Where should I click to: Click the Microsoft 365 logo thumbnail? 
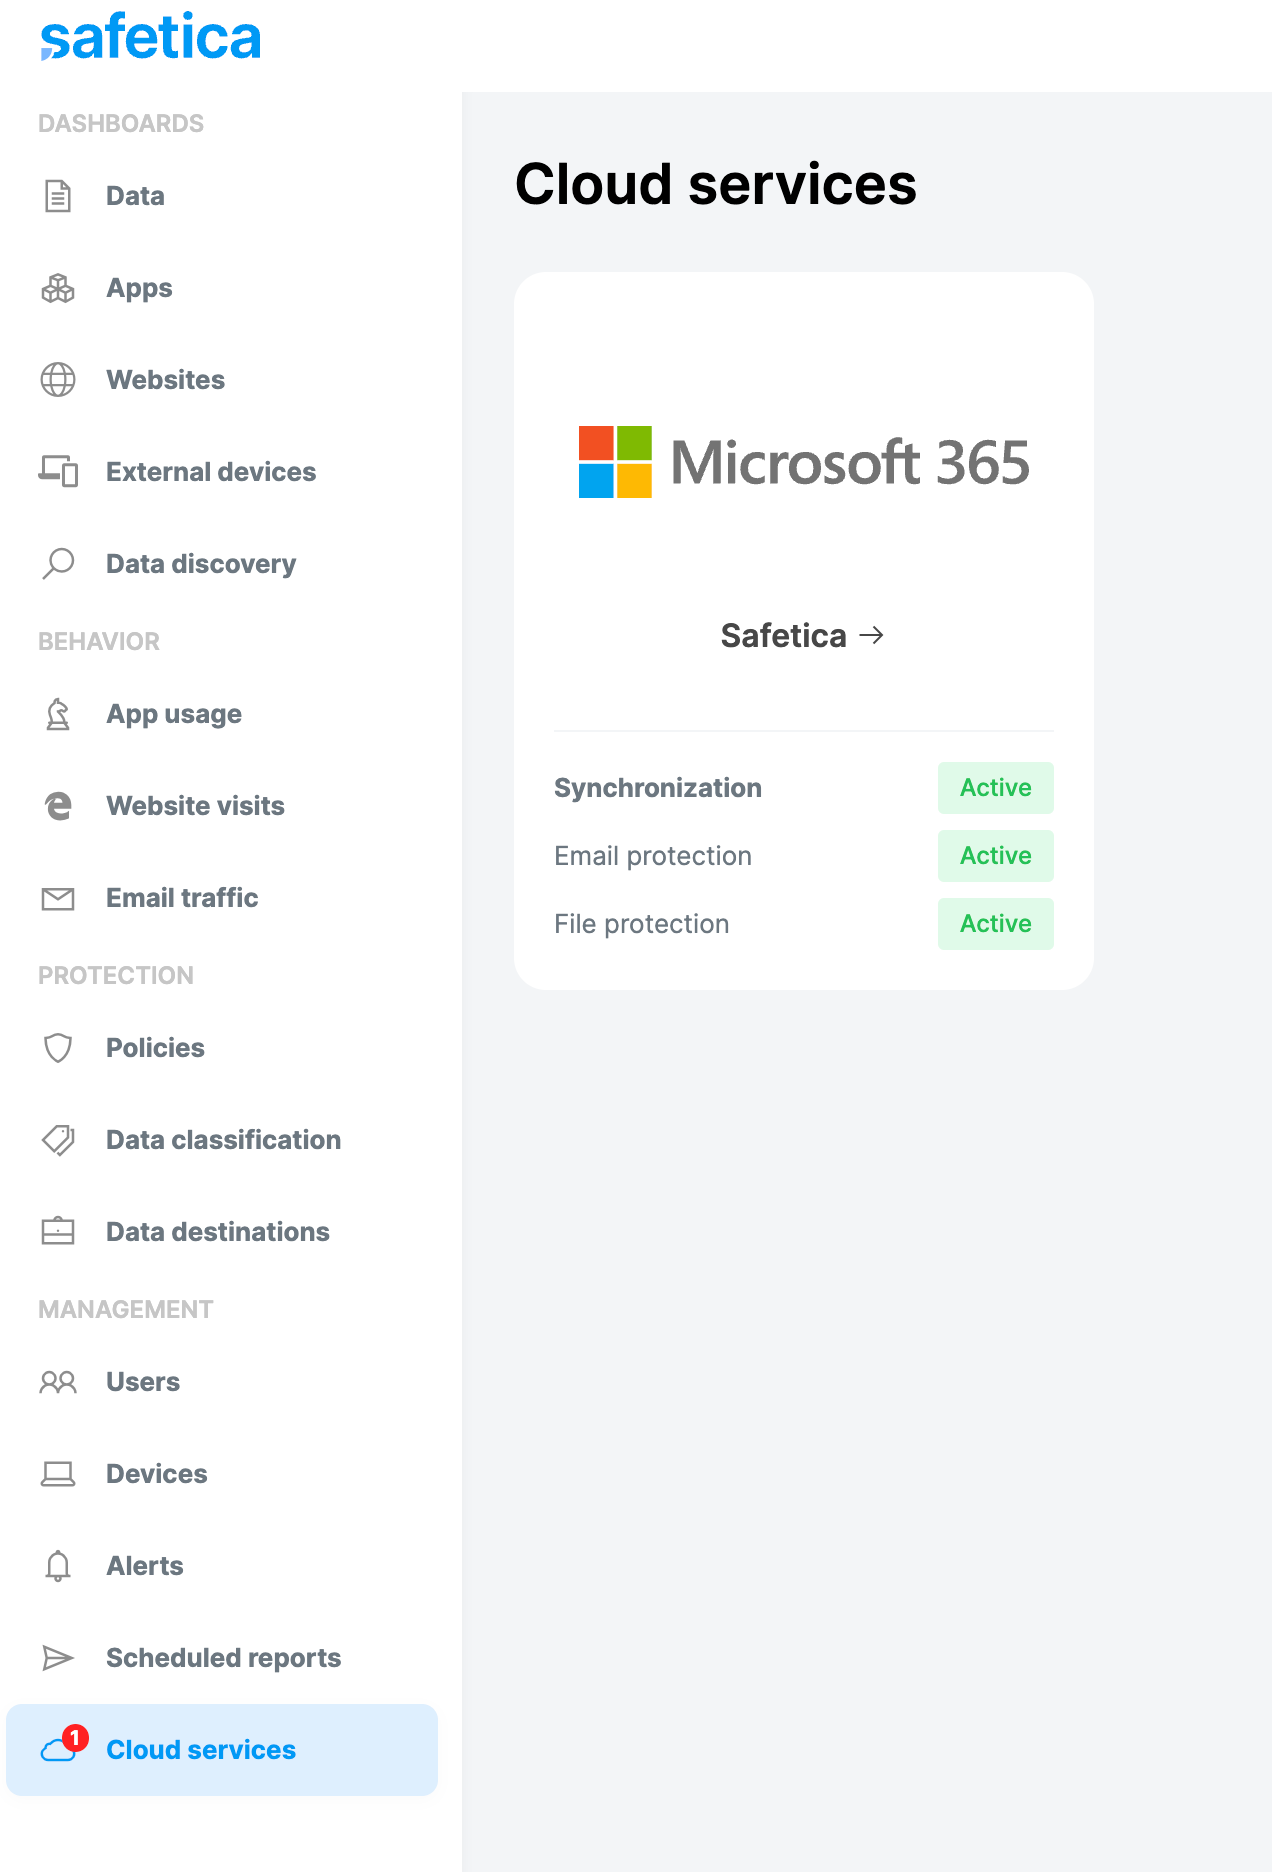tap(804, 462)
